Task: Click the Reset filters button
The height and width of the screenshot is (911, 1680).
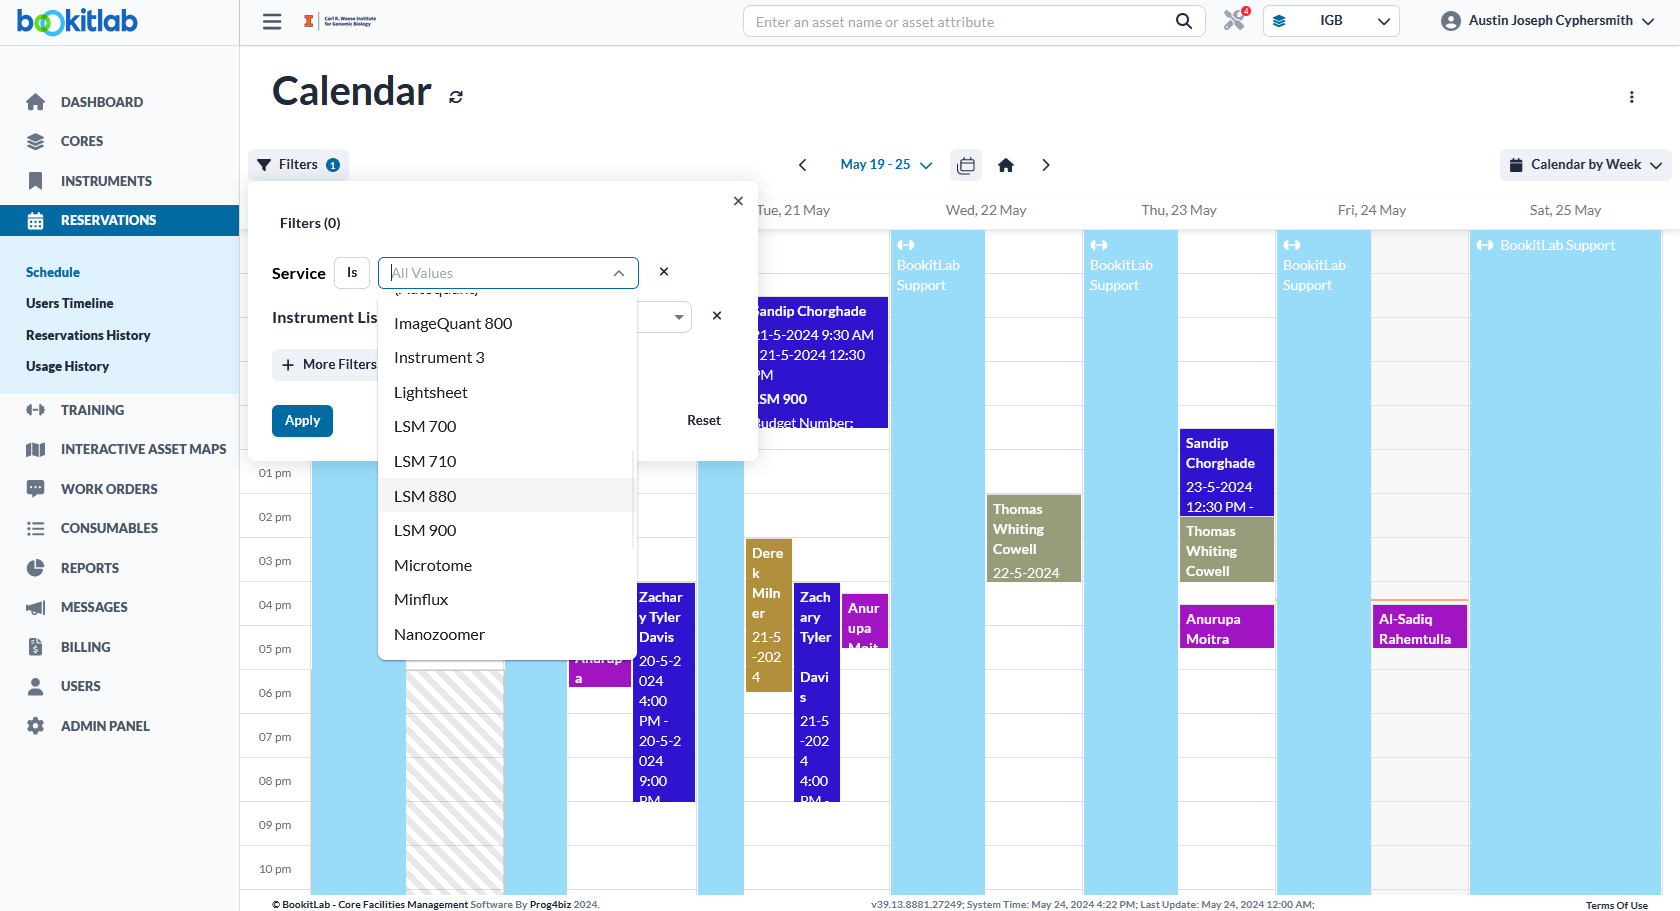Action: click(x=704, y=421)
